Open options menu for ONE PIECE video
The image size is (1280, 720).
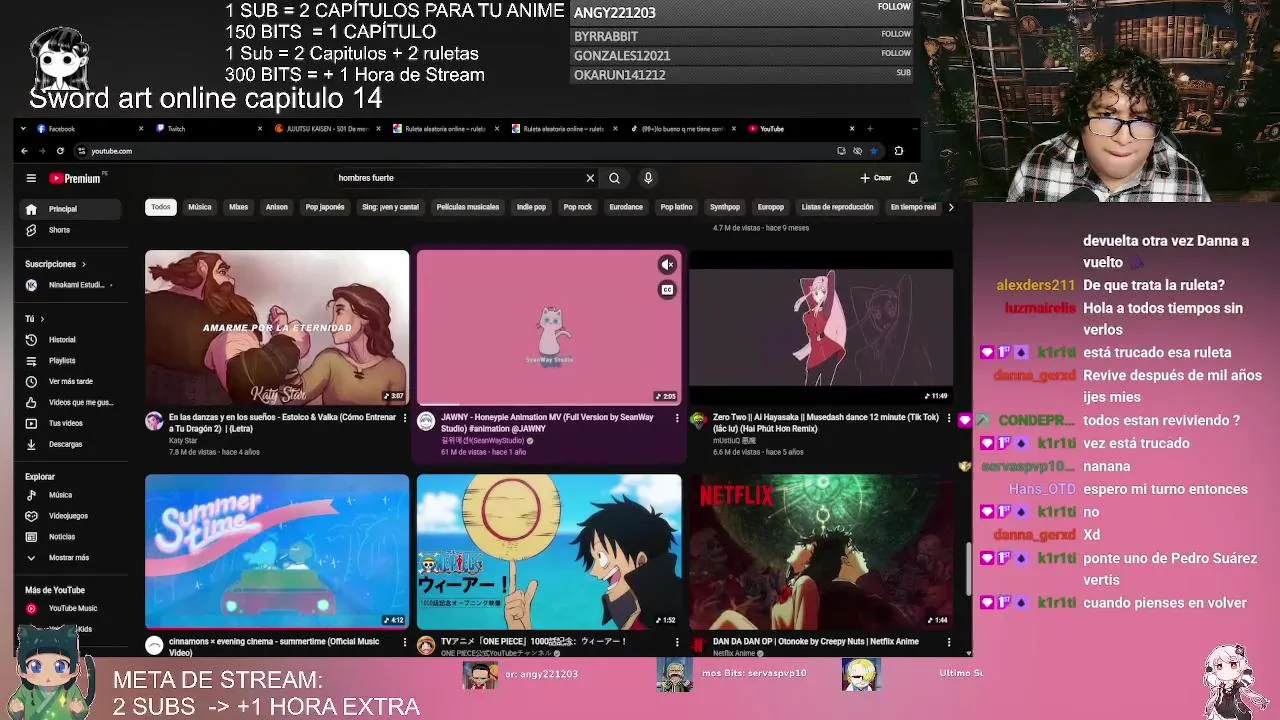point(677,642)
